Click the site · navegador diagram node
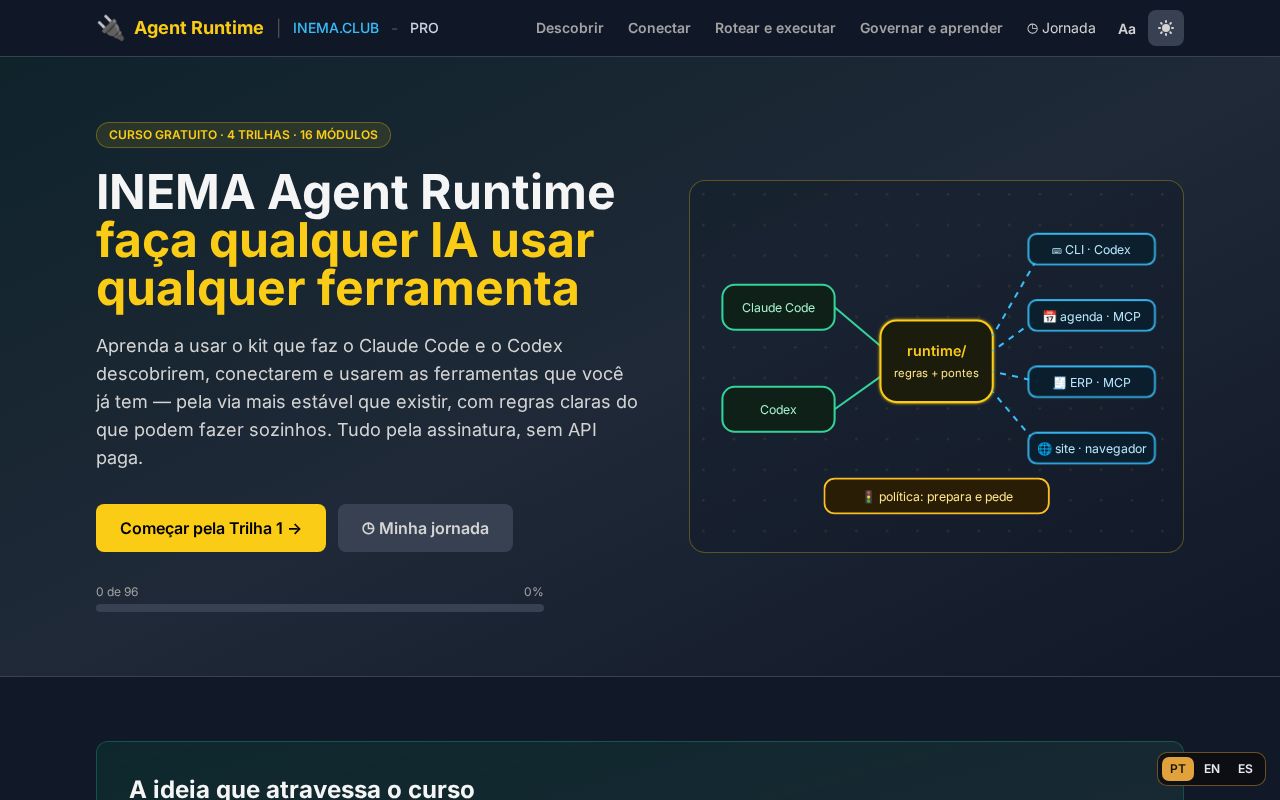The width and height of the screenshot is (1280, 800). tap(1091, 448)
